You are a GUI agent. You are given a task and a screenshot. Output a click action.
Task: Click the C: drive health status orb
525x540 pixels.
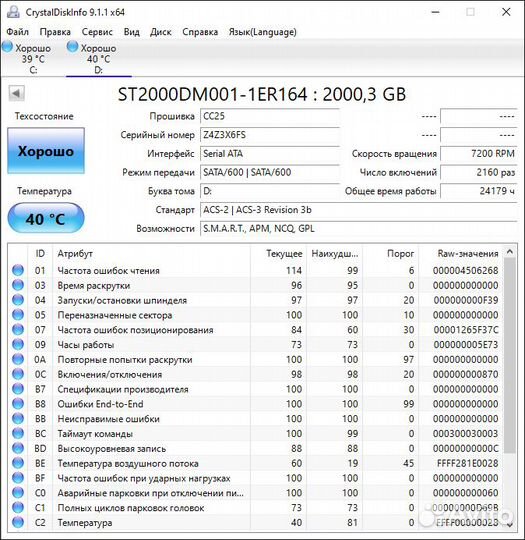pos(7,46)
